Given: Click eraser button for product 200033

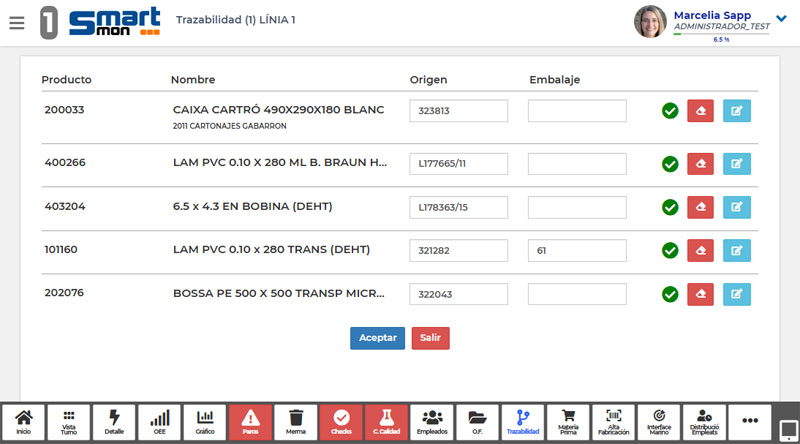Looking at the screenshot, I should point(700,111).
